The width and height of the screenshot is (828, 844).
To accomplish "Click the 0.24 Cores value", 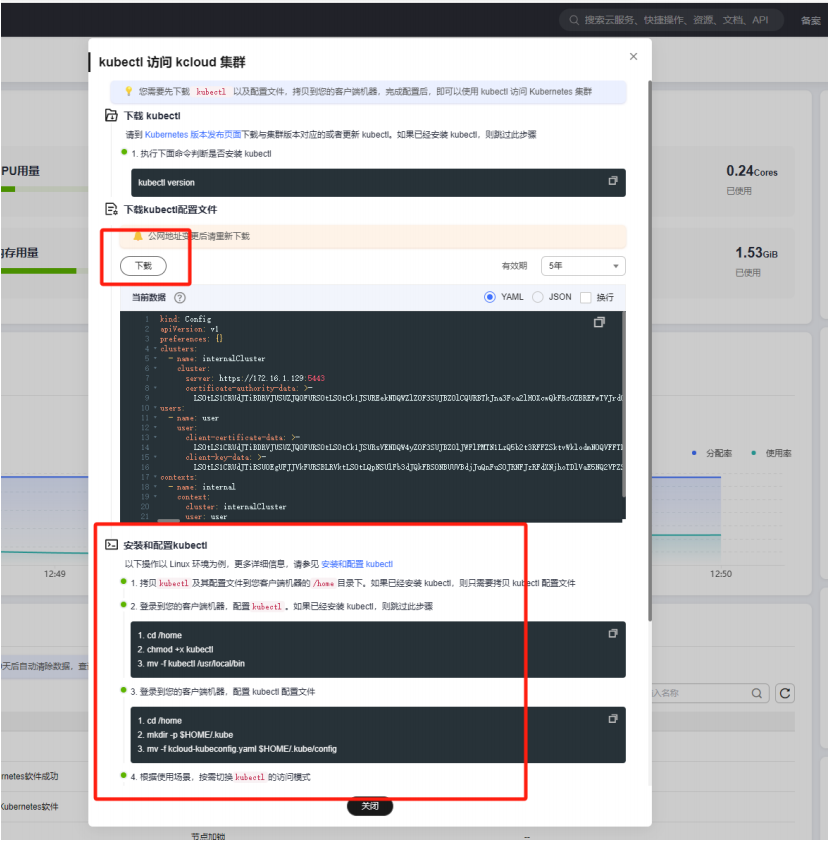I will 752,171.
